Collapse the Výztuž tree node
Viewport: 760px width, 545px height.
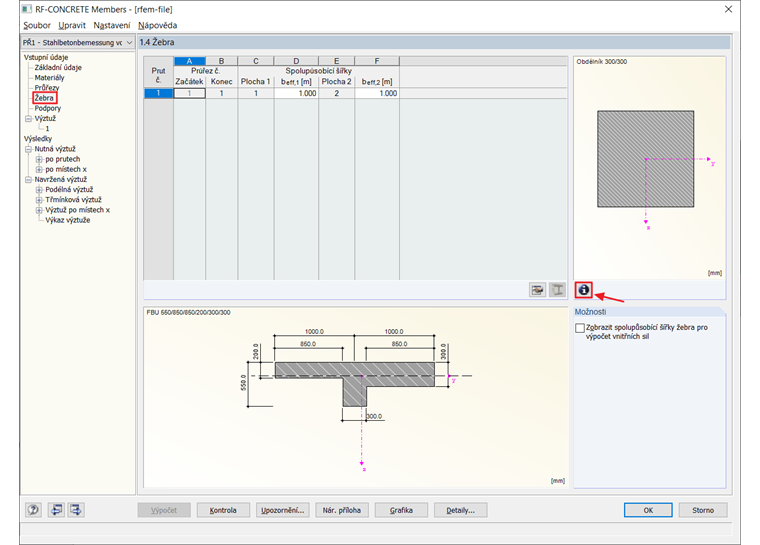(x=28, y=118)
